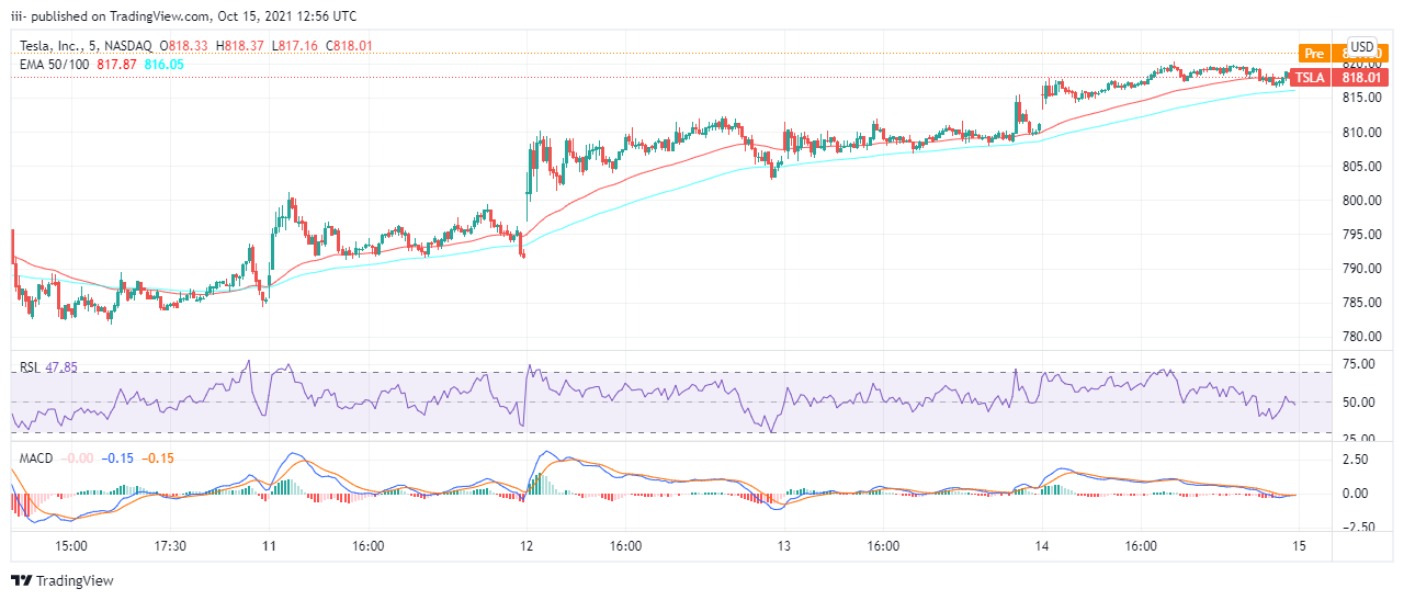Click the orange MACD signal value −0.15

157,458
